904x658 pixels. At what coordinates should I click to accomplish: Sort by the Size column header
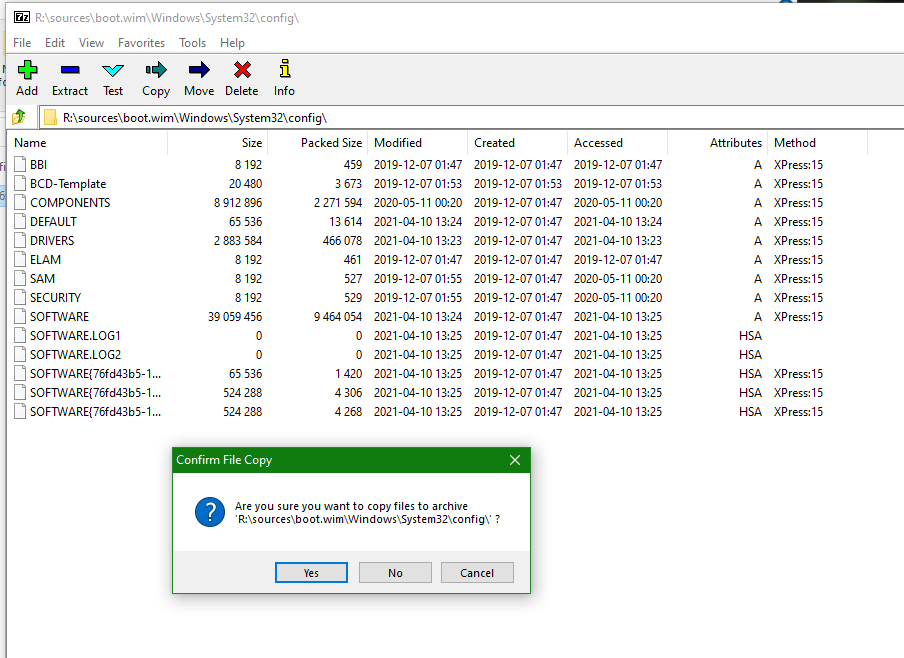pos(217,142)
